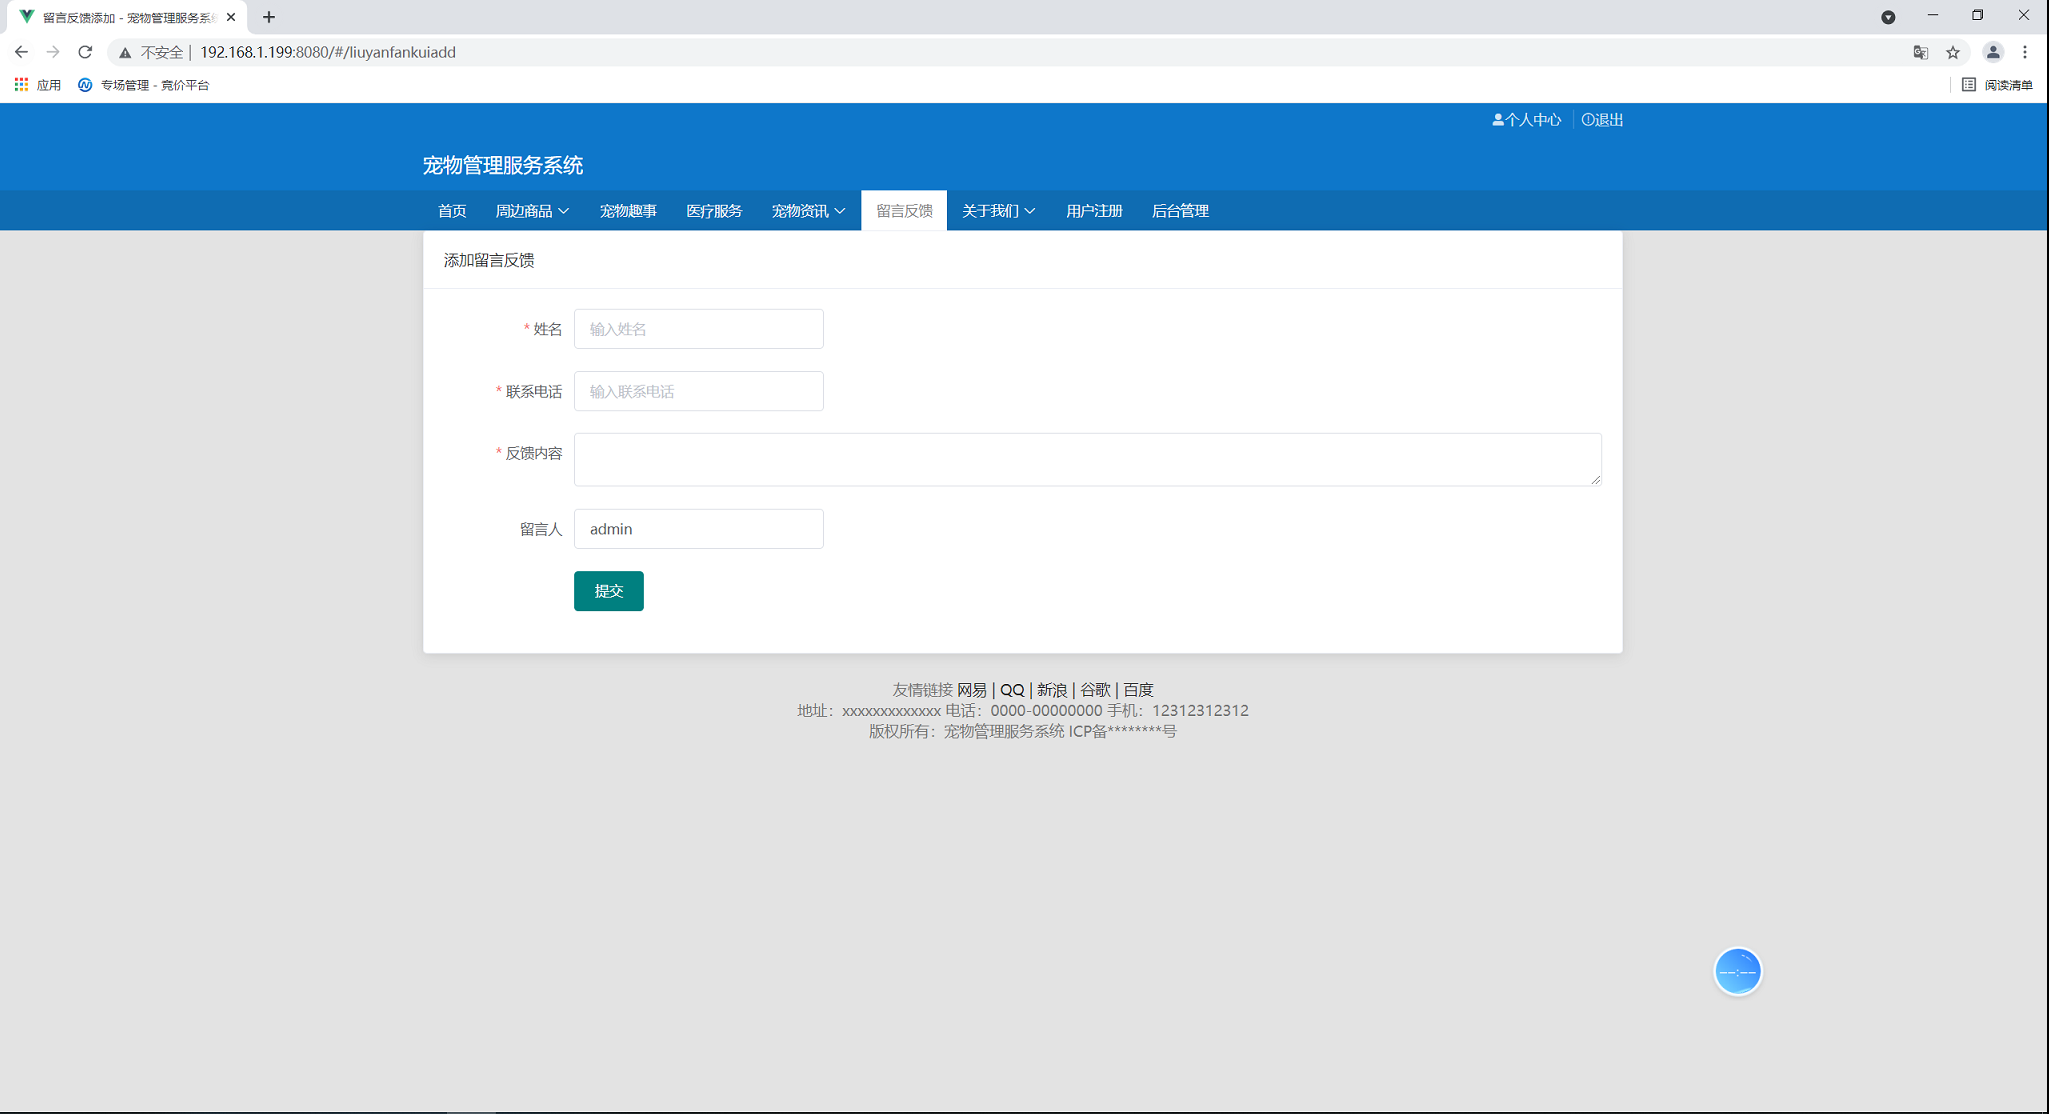2049x1114 pixels.
Task: Click the back navigation arrow
Action: click(x=21, y=52)
